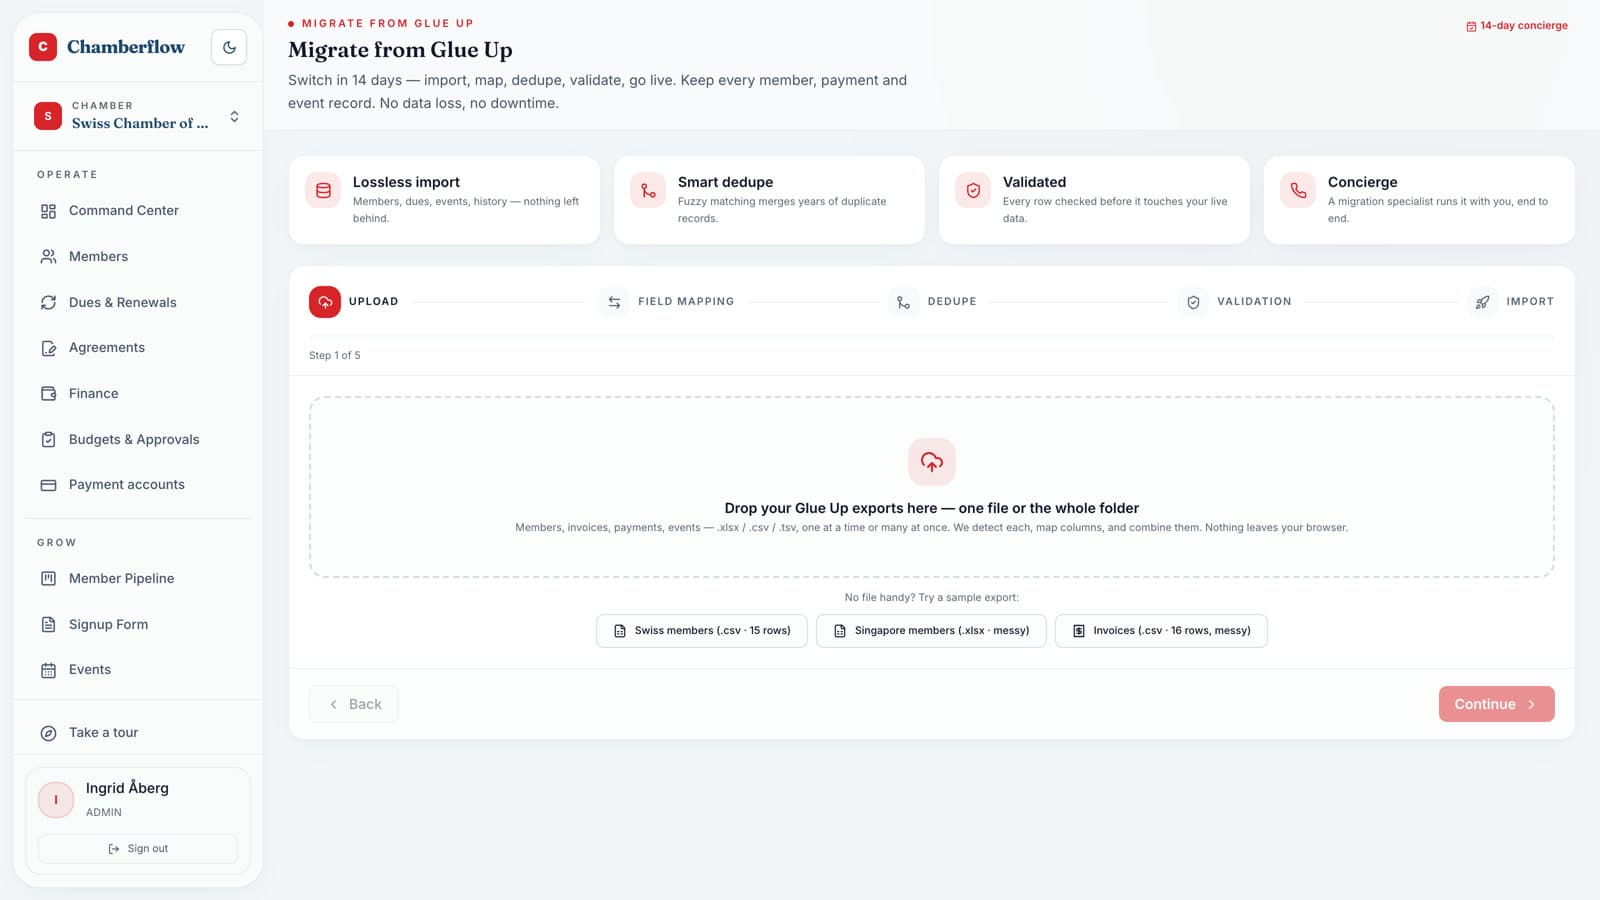Click the Validated card title
The image size is (1600, 900).
[1034, 182]
